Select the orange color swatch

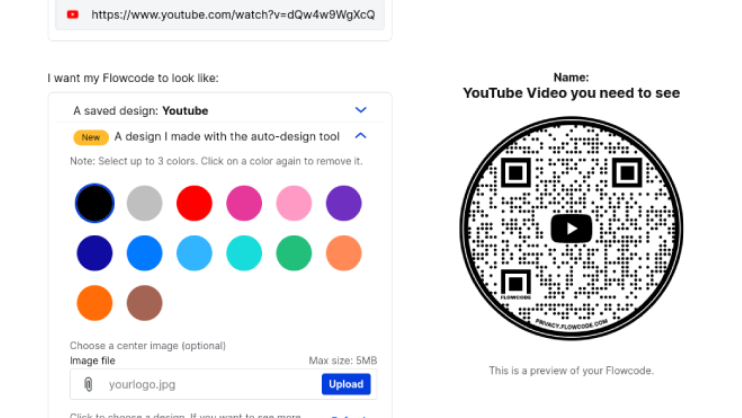coord(95,303)
